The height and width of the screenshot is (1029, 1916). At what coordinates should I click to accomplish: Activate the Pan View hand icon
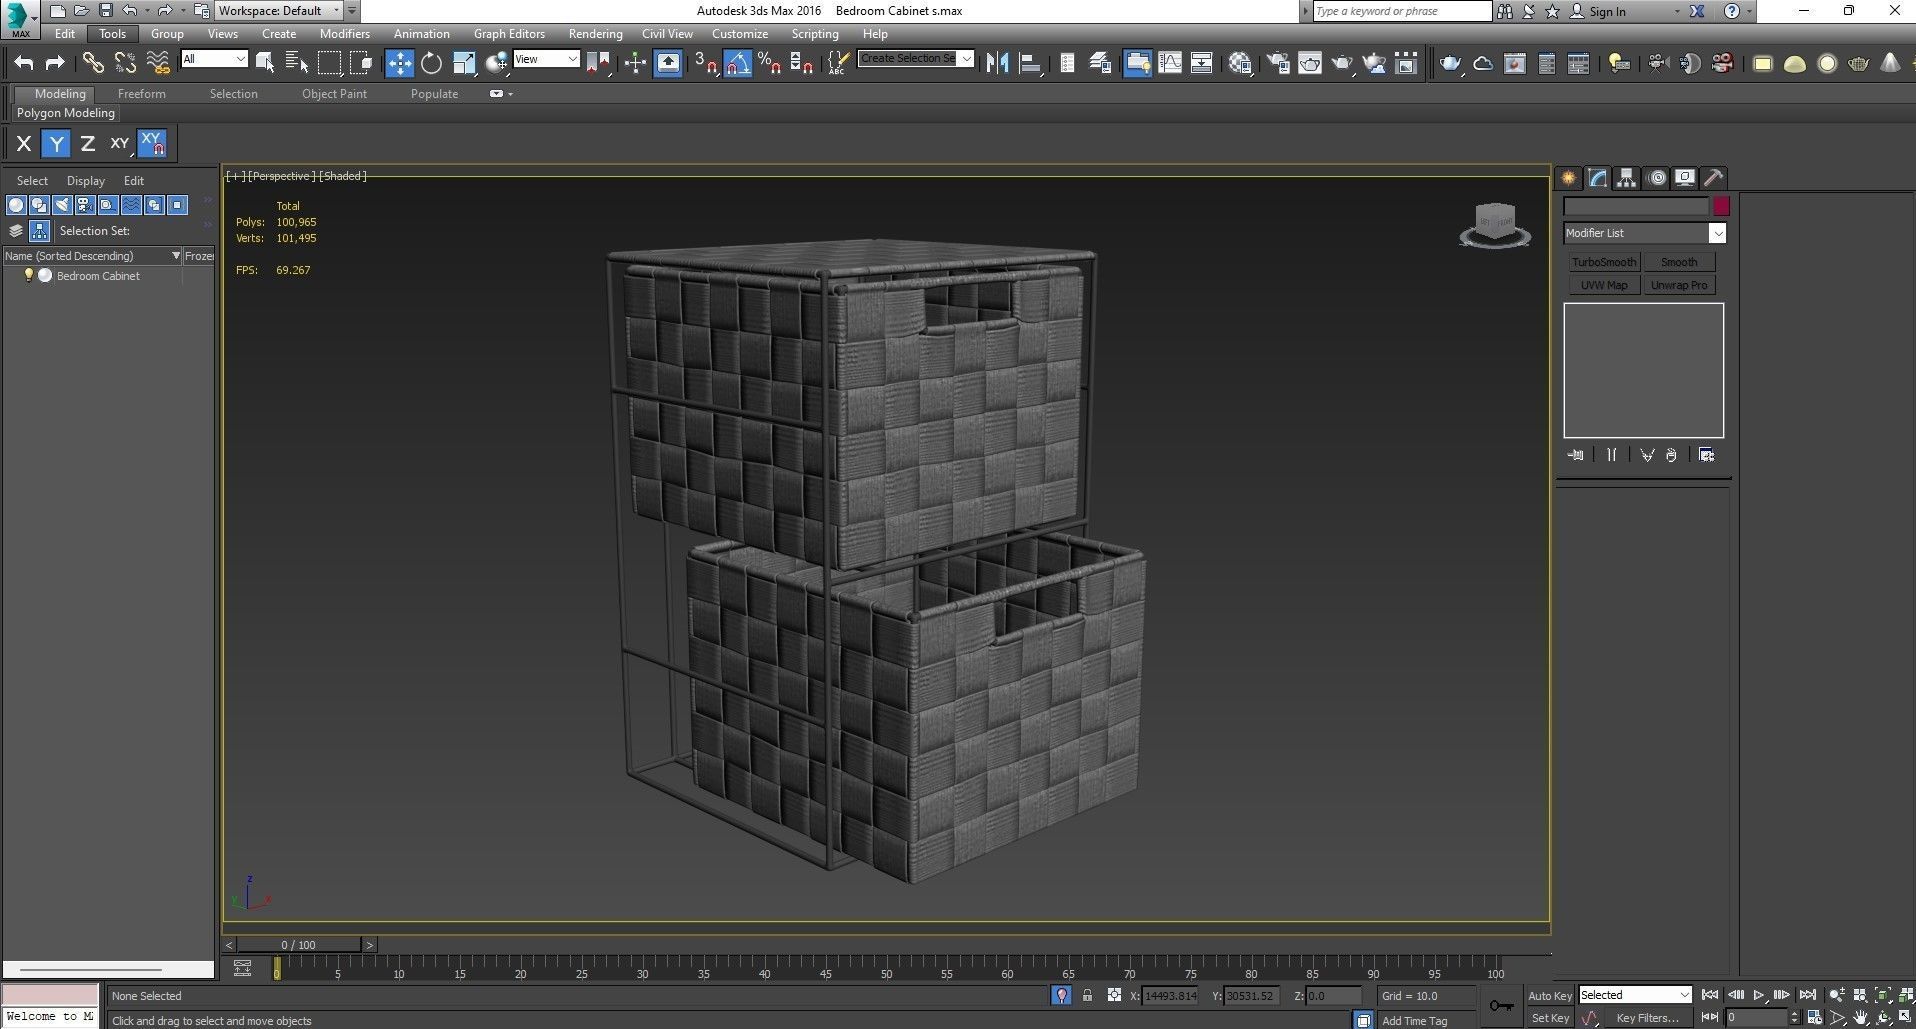coord(1860,1017)
